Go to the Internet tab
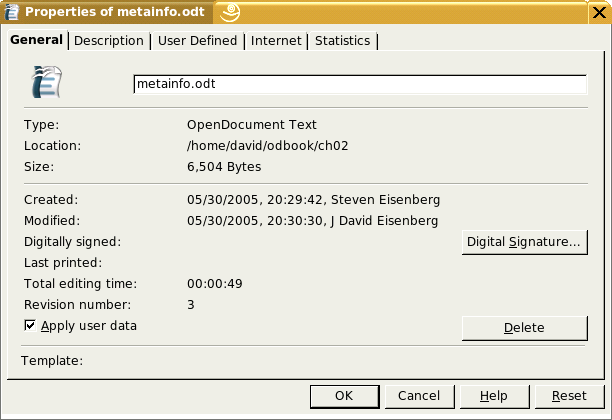 click(276, 41)
